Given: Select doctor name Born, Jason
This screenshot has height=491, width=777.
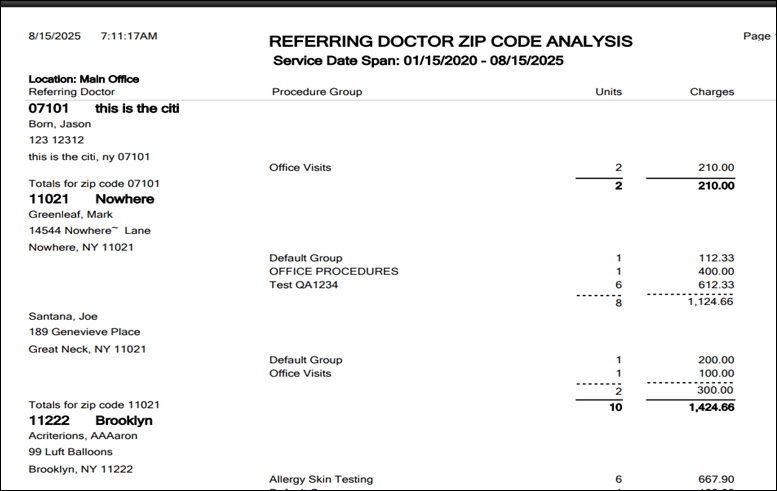Looking at the screenshot, I should pyautogui.click(x=60, y=124).
